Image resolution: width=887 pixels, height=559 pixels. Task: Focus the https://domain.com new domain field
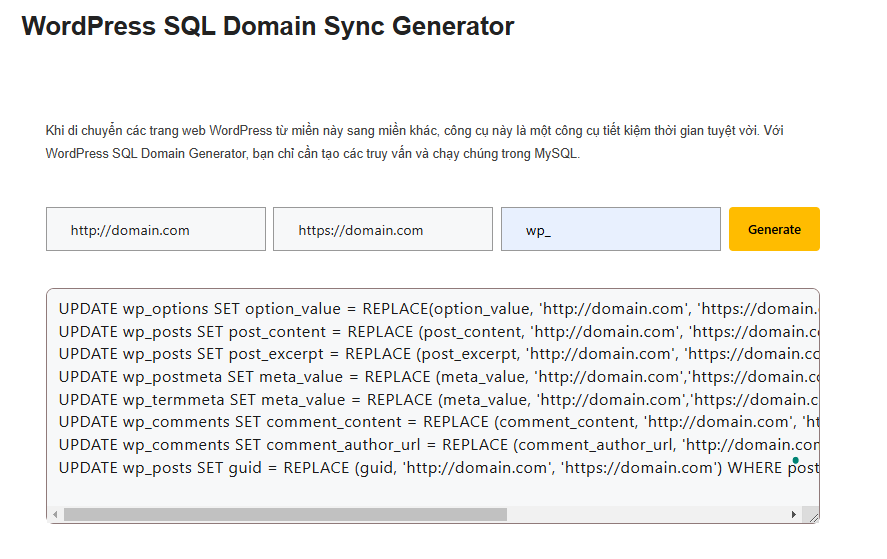383,229
